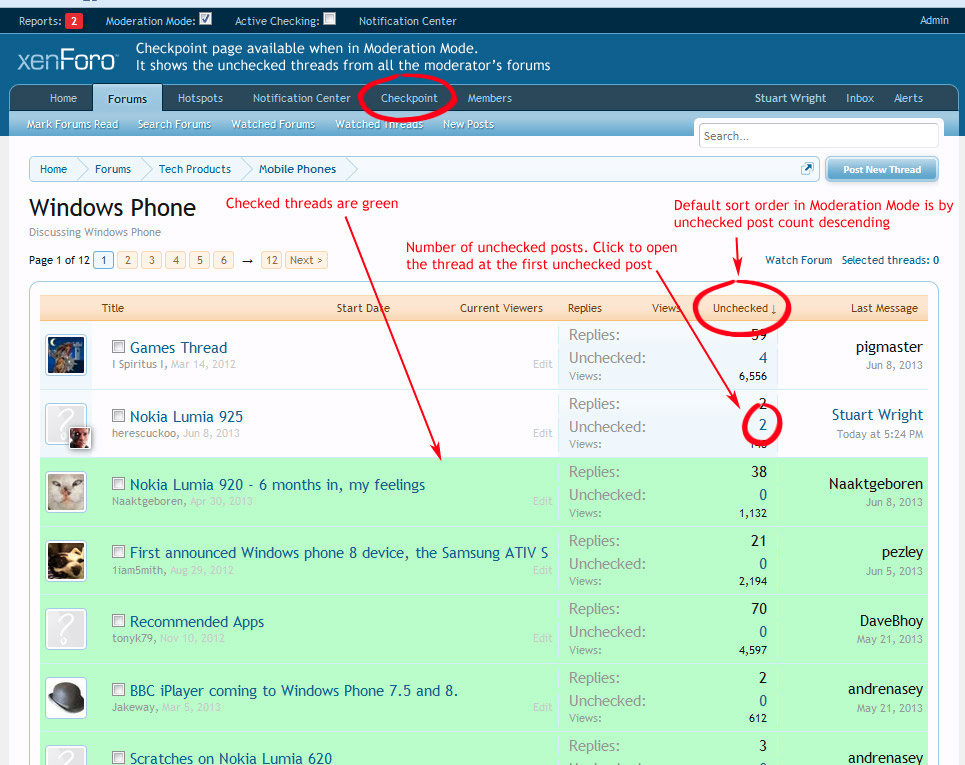Select the Recommended Apps checkbox
Screen dimensions: 965x765
click(x=118, y=620)
